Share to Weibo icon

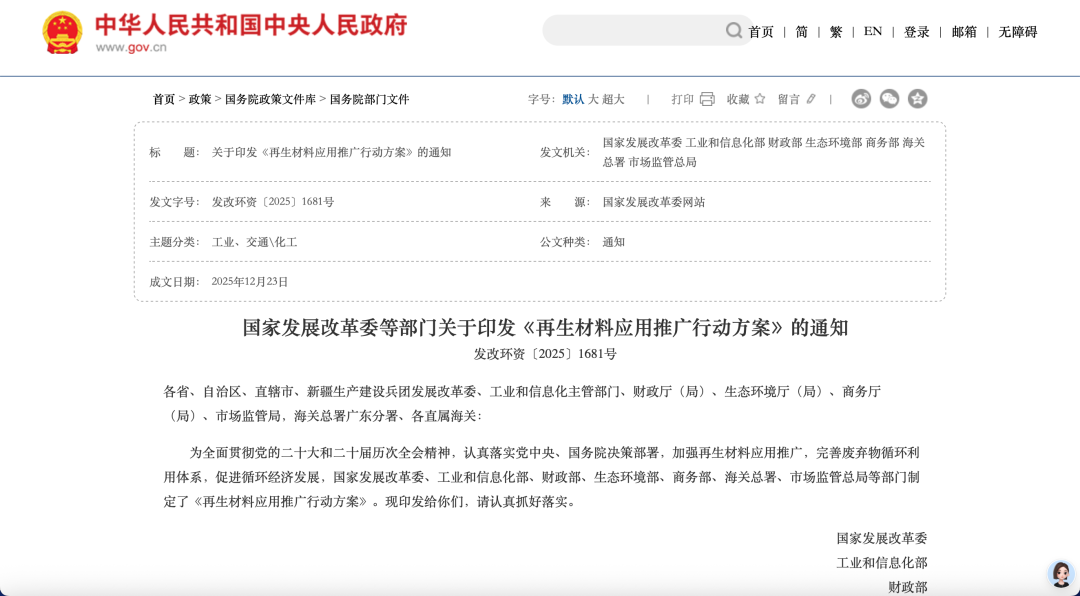pos(861,99)
